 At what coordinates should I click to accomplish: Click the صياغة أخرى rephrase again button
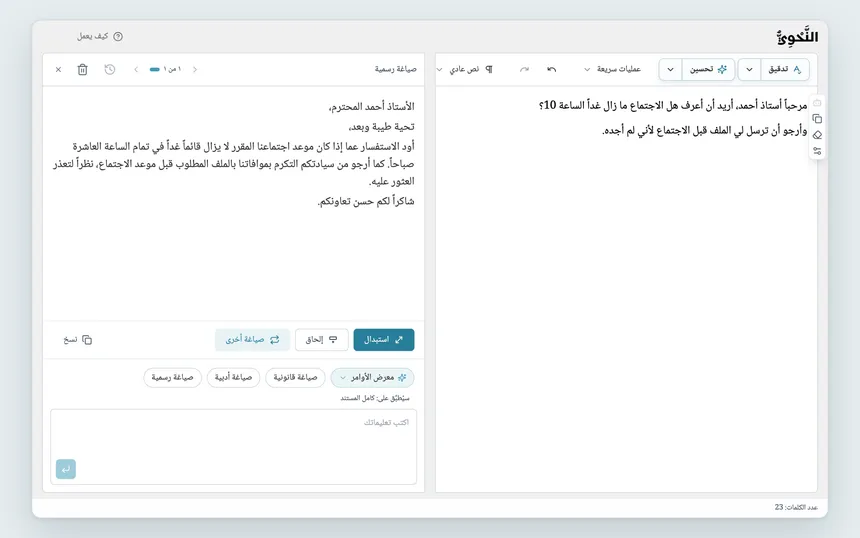[x=252, y=339]
